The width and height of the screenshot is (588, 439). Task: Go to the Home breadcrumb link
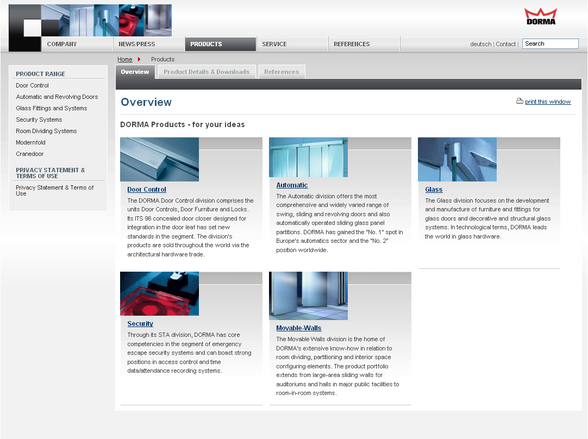tap(124, 59)
